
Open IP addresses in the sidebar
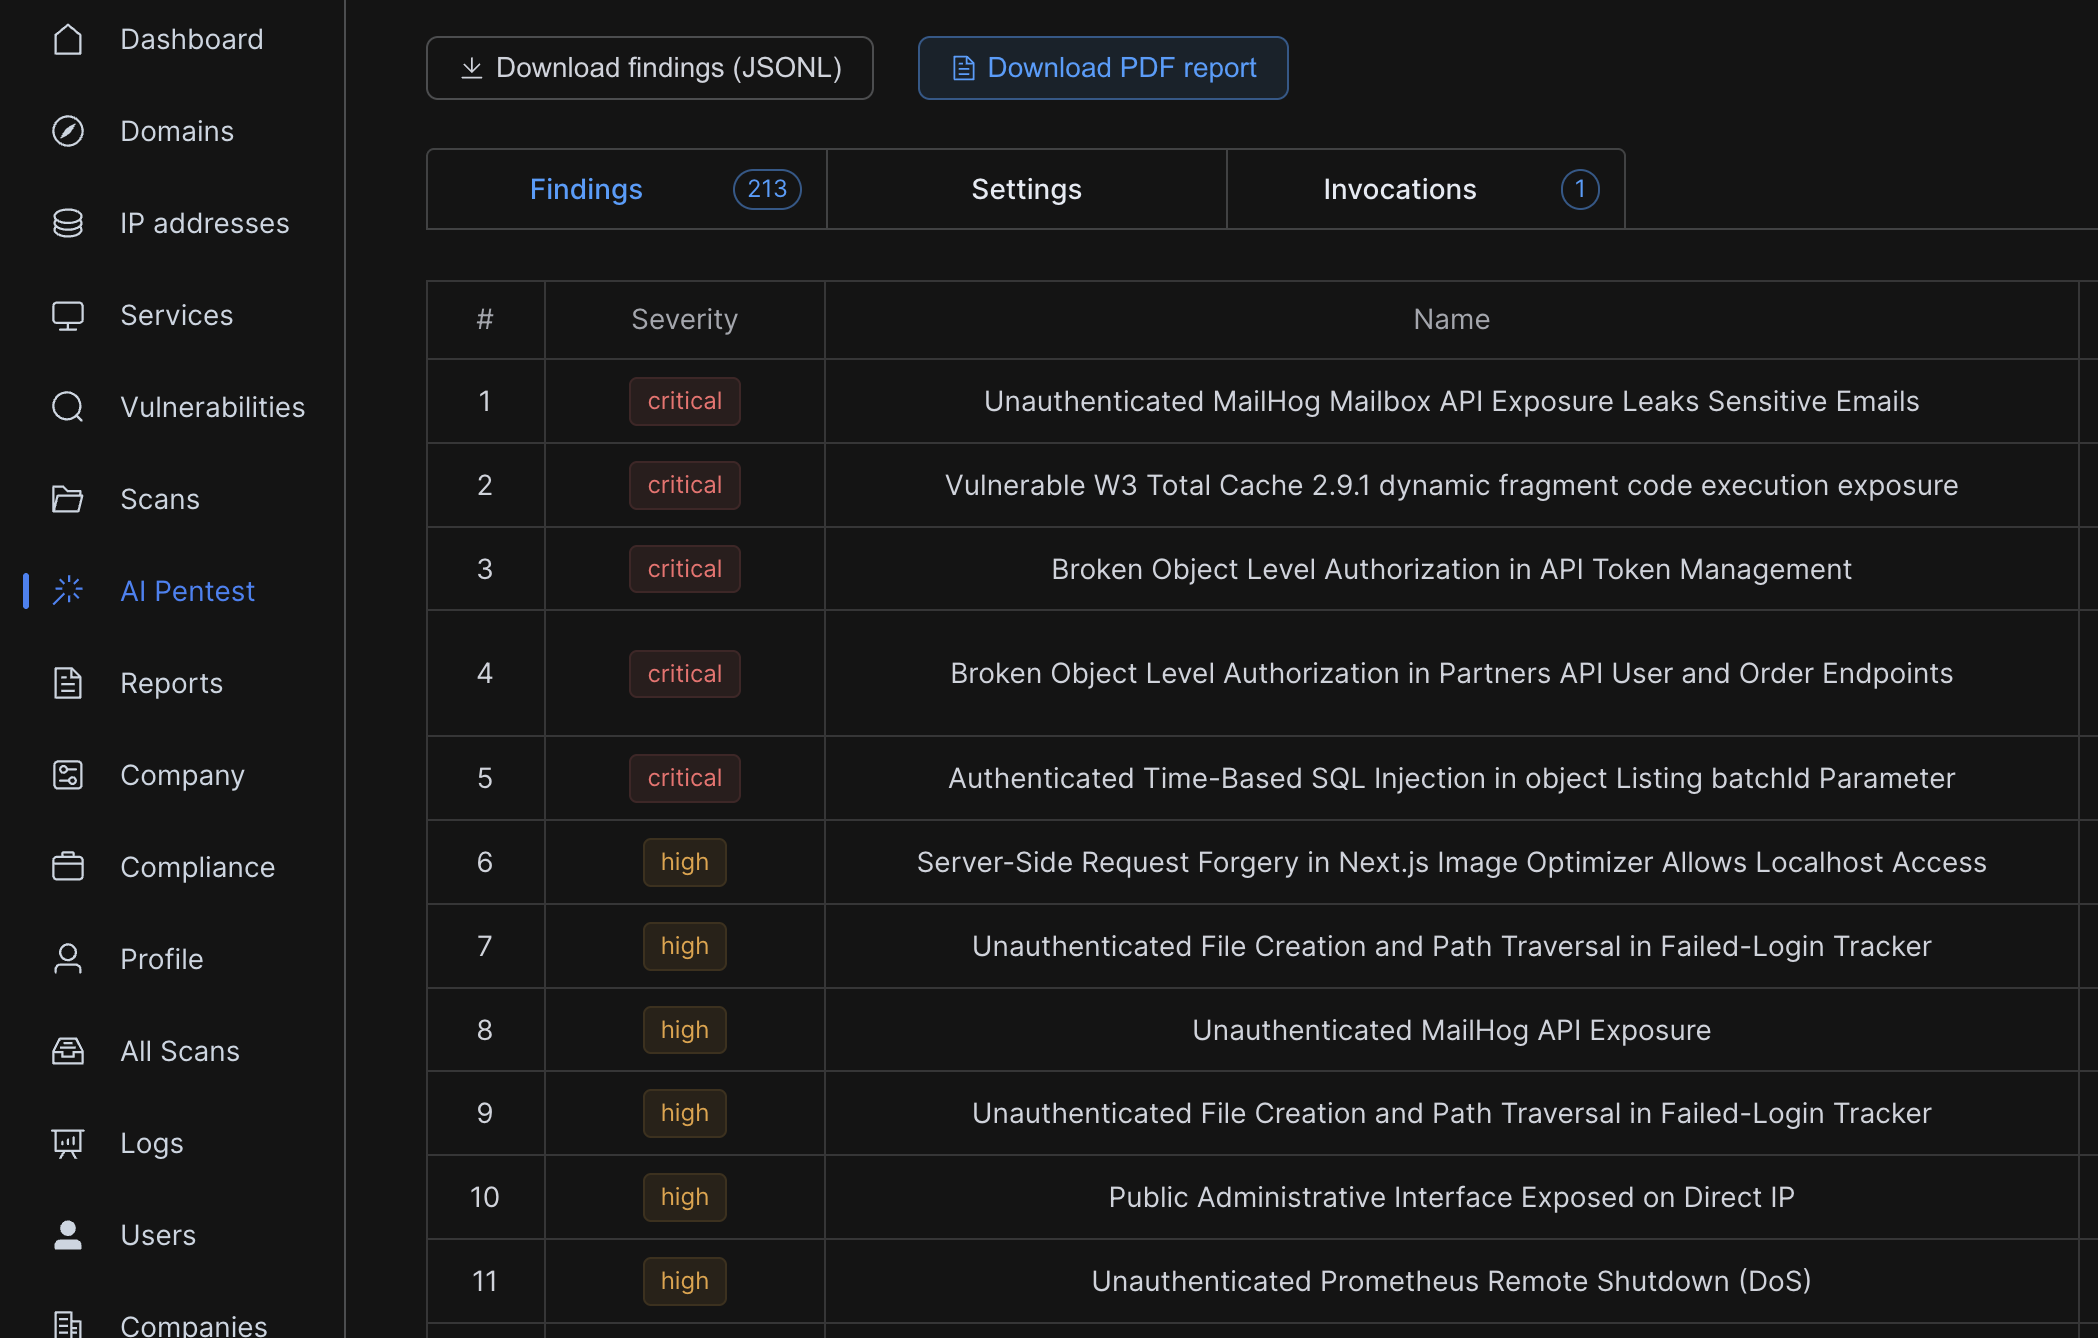click(x=205, y=223)
